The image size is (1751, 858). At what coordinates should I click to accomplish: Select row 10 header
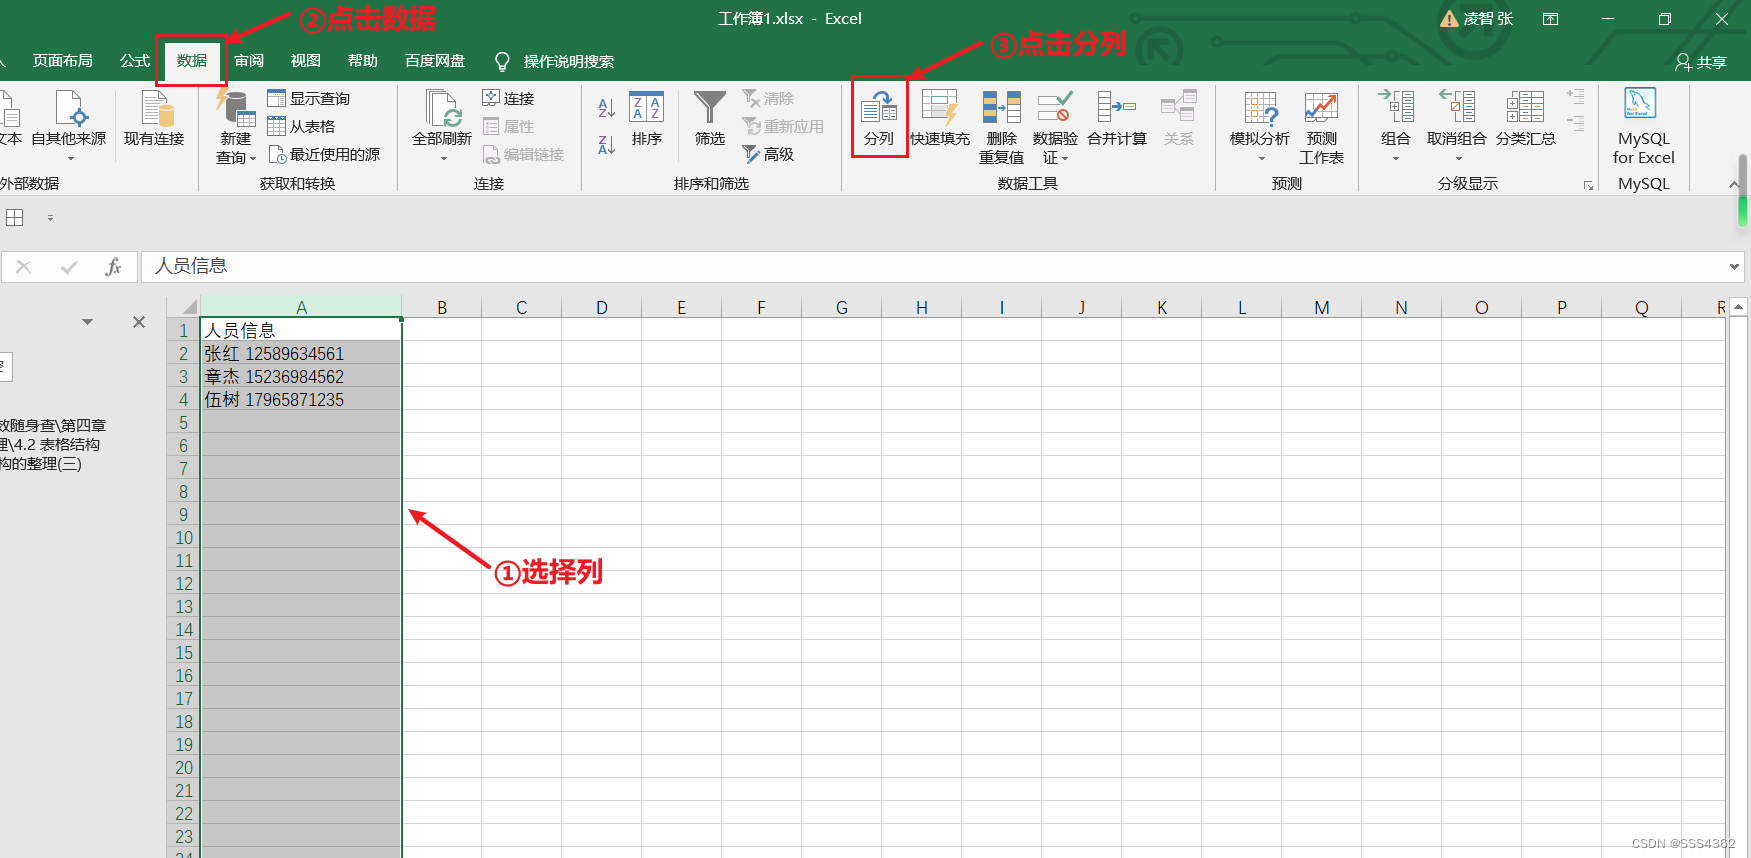[x=184, y=538]
